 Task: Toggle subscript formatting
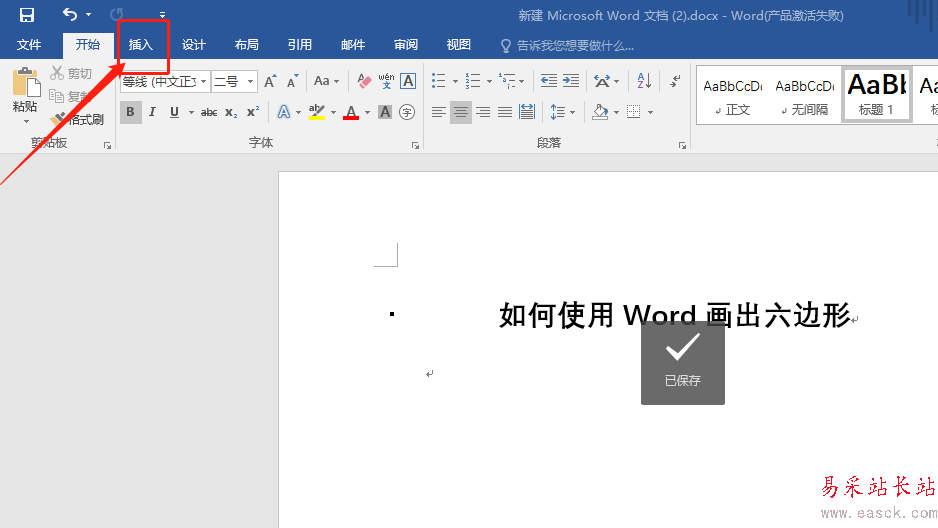coord(231,112)
